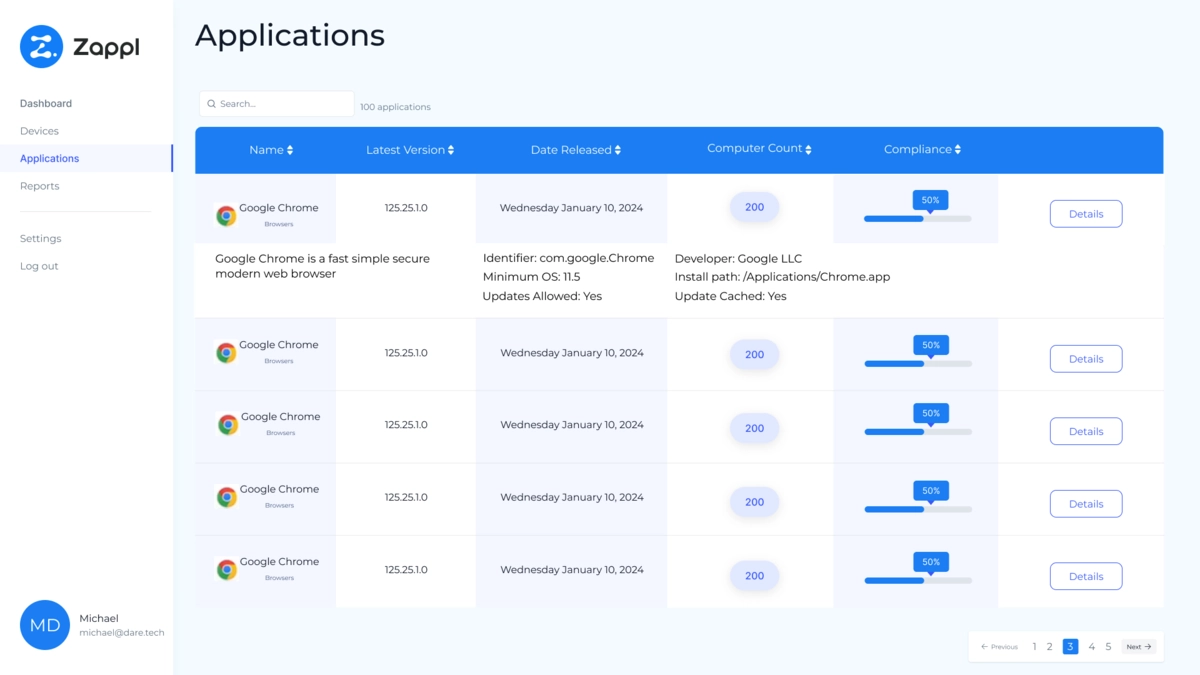Viewport: 1200px width, 675px height.
Task: Click the Google Chrome icon in the last row
Action: [x=225, y=568]
